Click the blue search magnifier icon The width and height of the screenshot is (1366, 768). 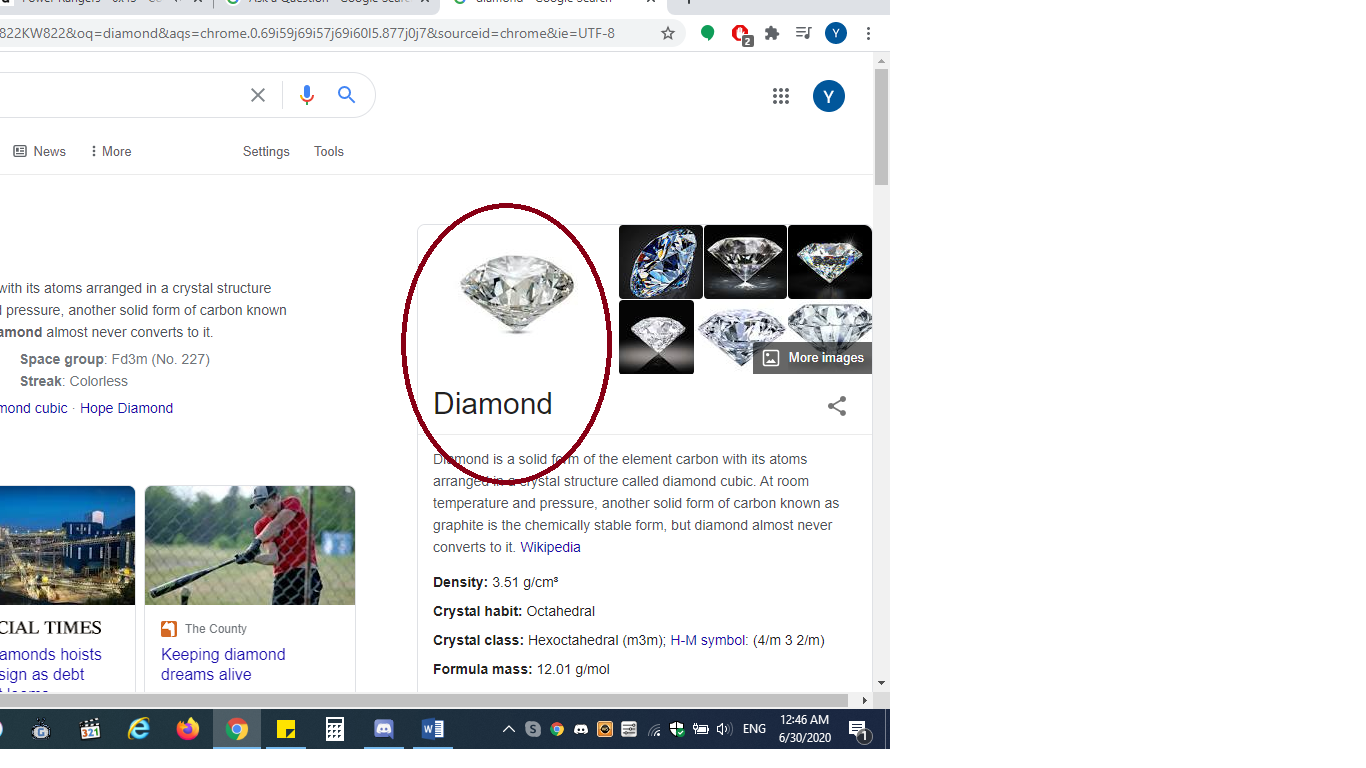[347, 95]
